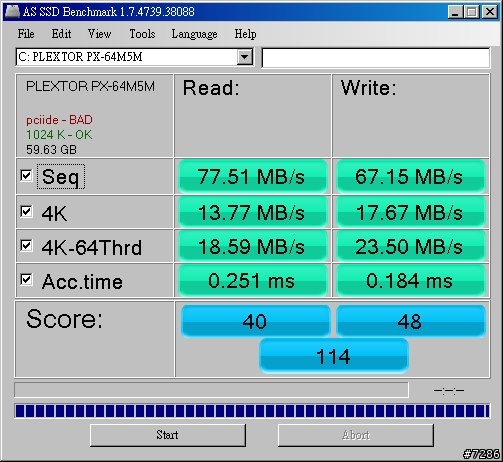This screenshot has height=462, width=503.
Task: Maximize the AS SSD Benchmark window
Action: 472,12
